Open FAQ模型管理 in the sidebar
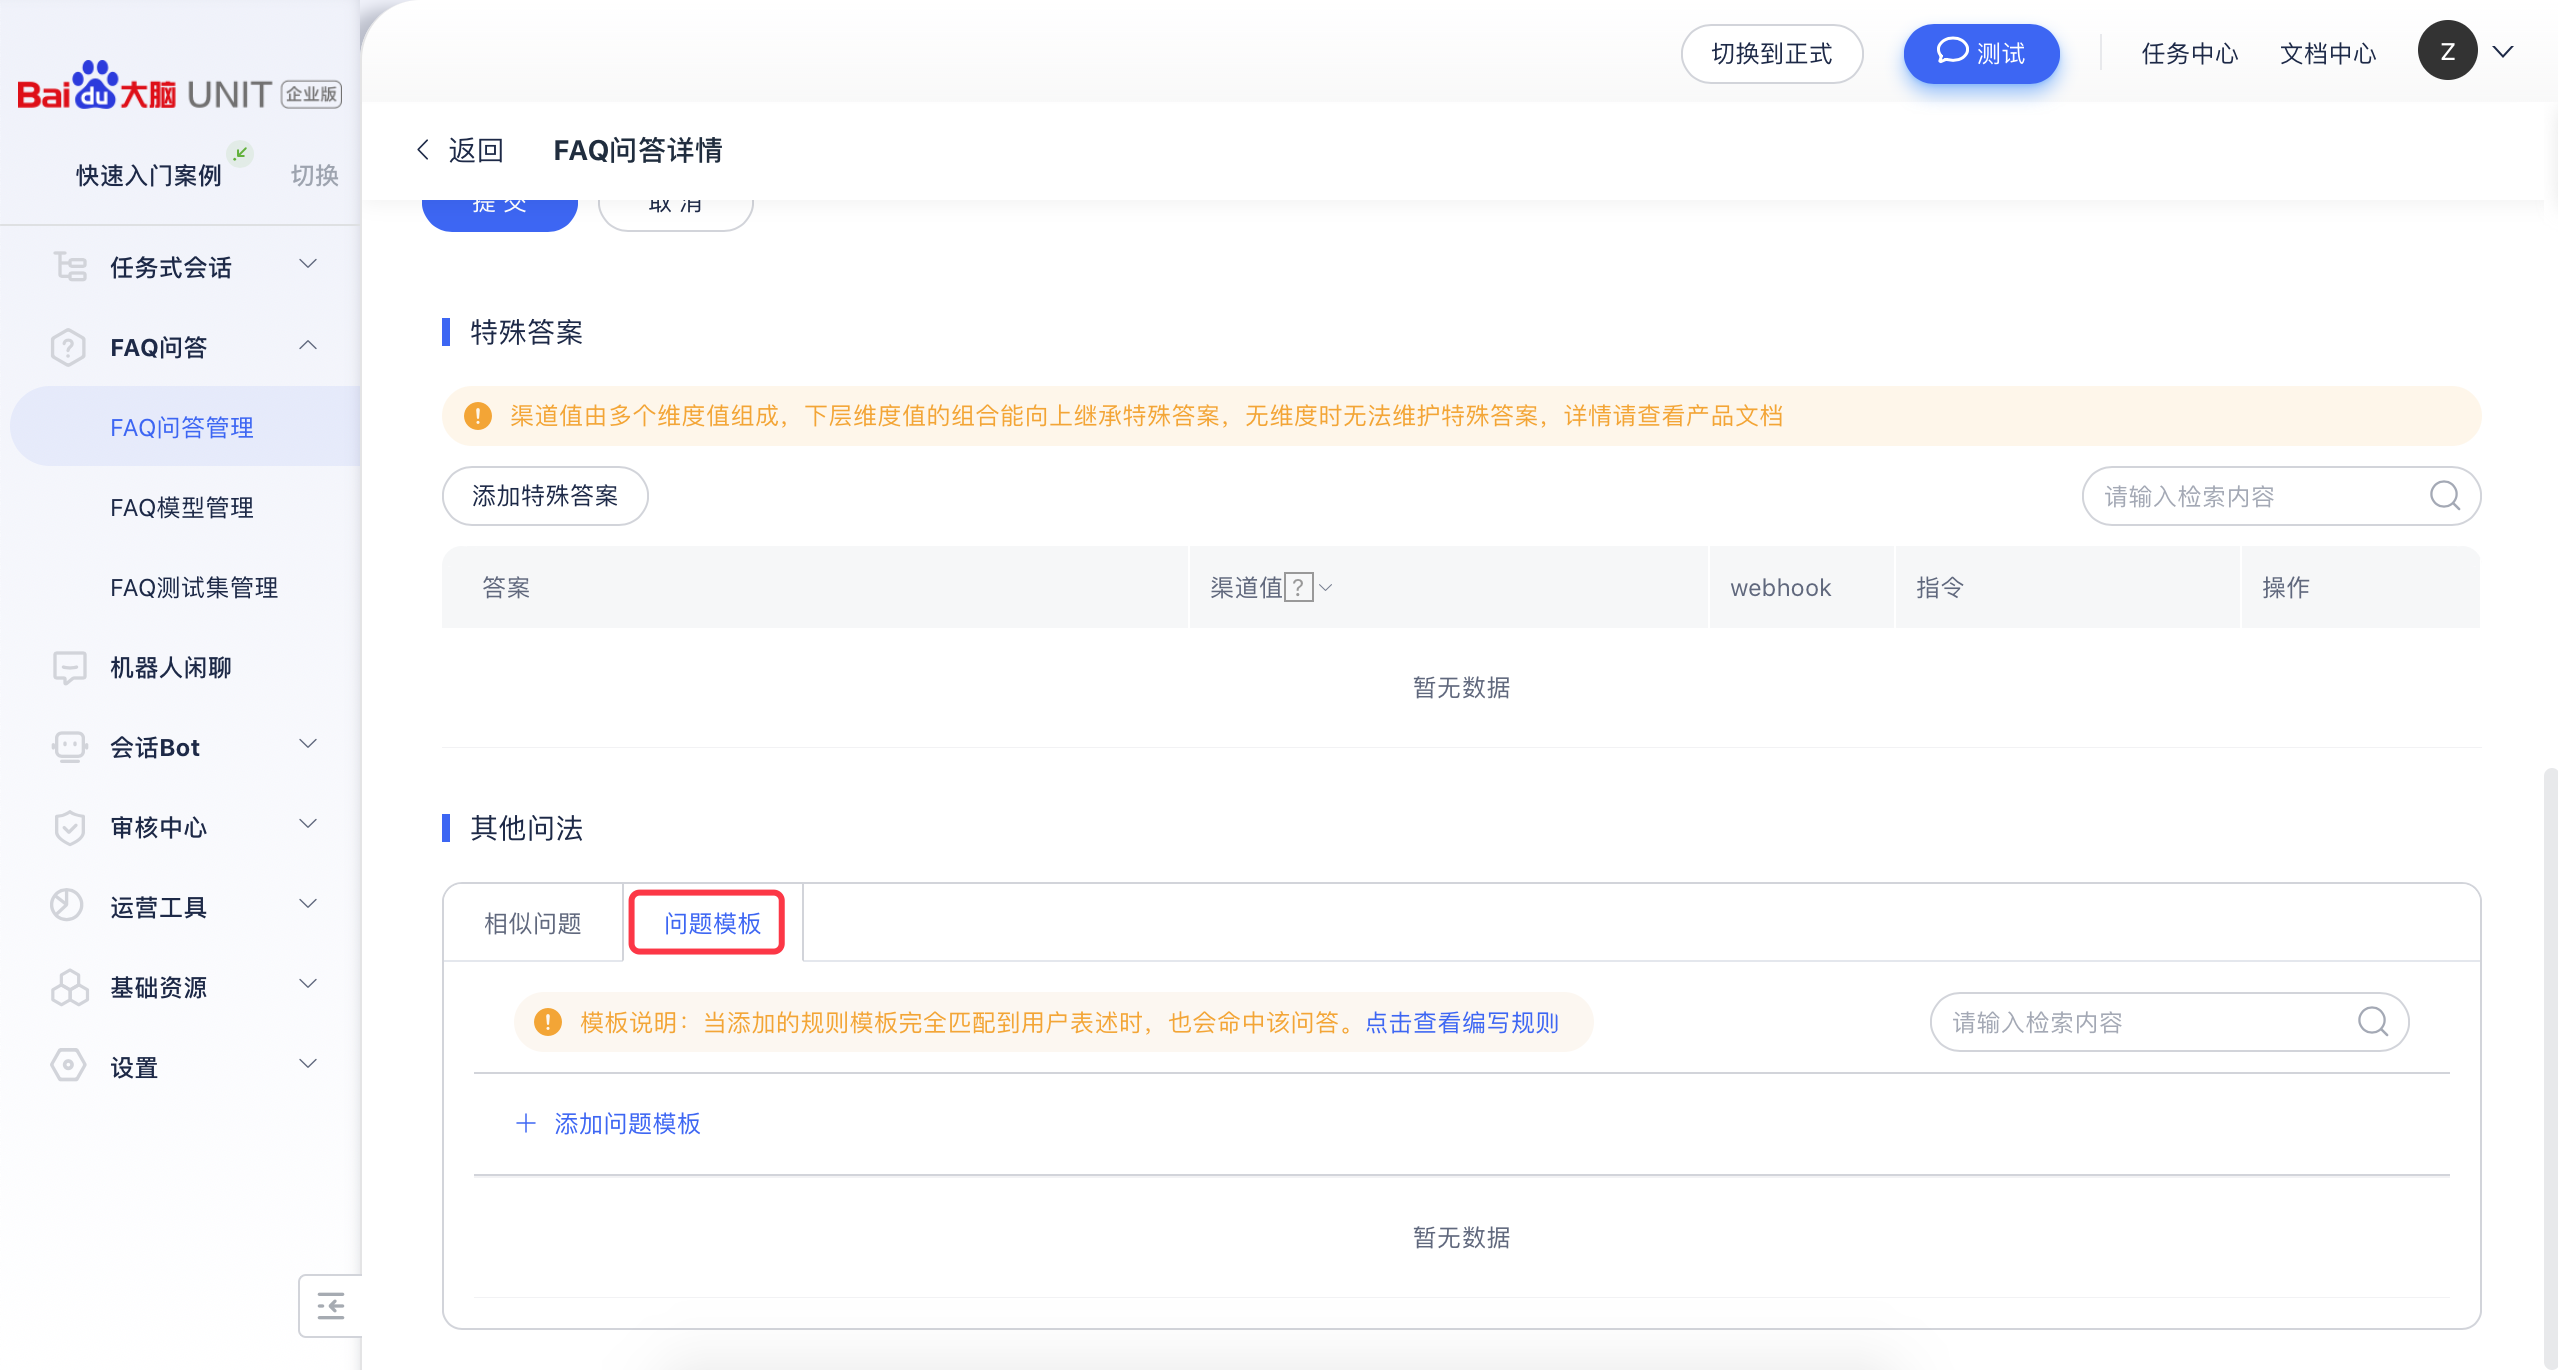The image size is (2558, 1370). (182, 508)
